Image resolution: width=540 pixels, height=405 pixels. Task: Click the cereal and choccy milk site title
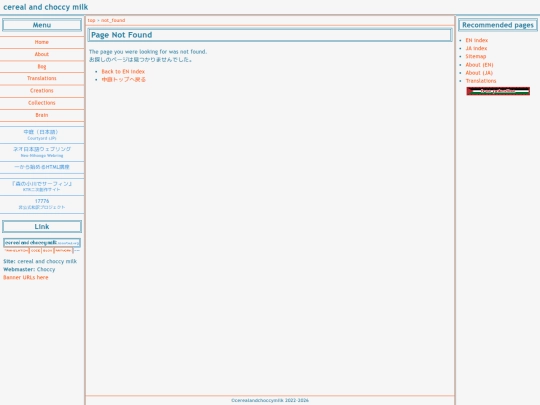click(45, 7)
